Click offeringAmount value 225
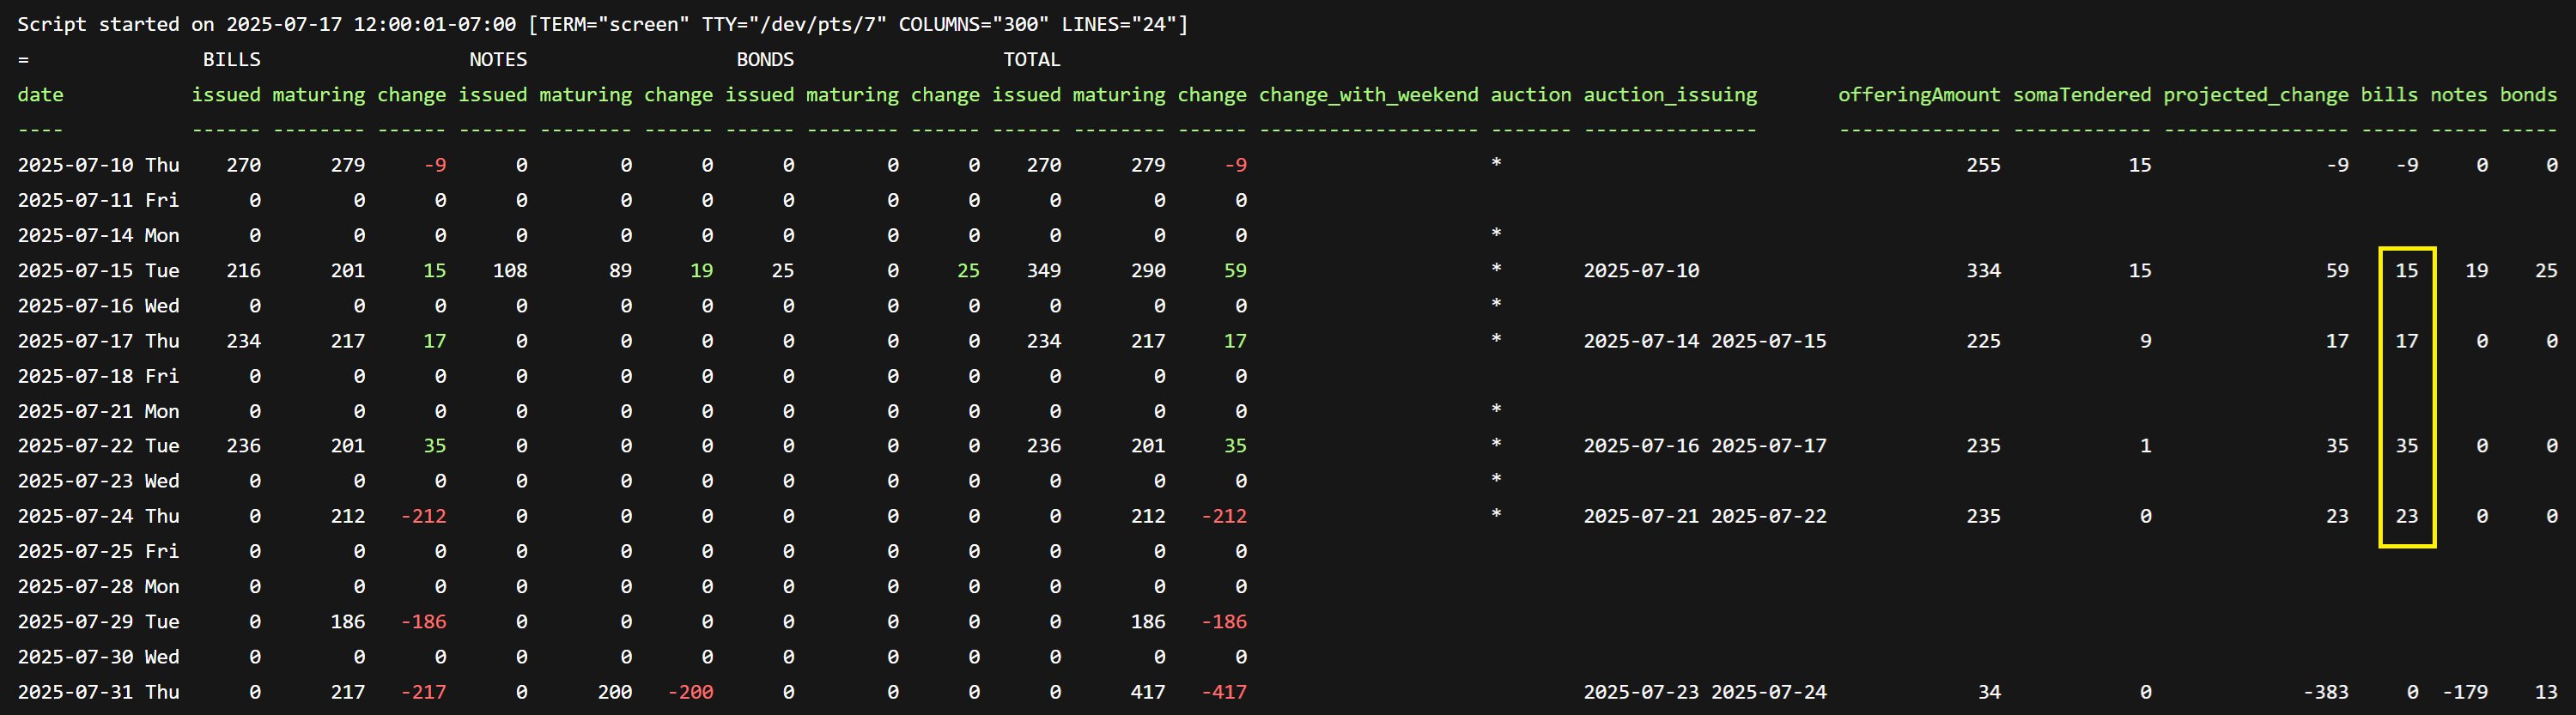 click(x=1983, y=341)
